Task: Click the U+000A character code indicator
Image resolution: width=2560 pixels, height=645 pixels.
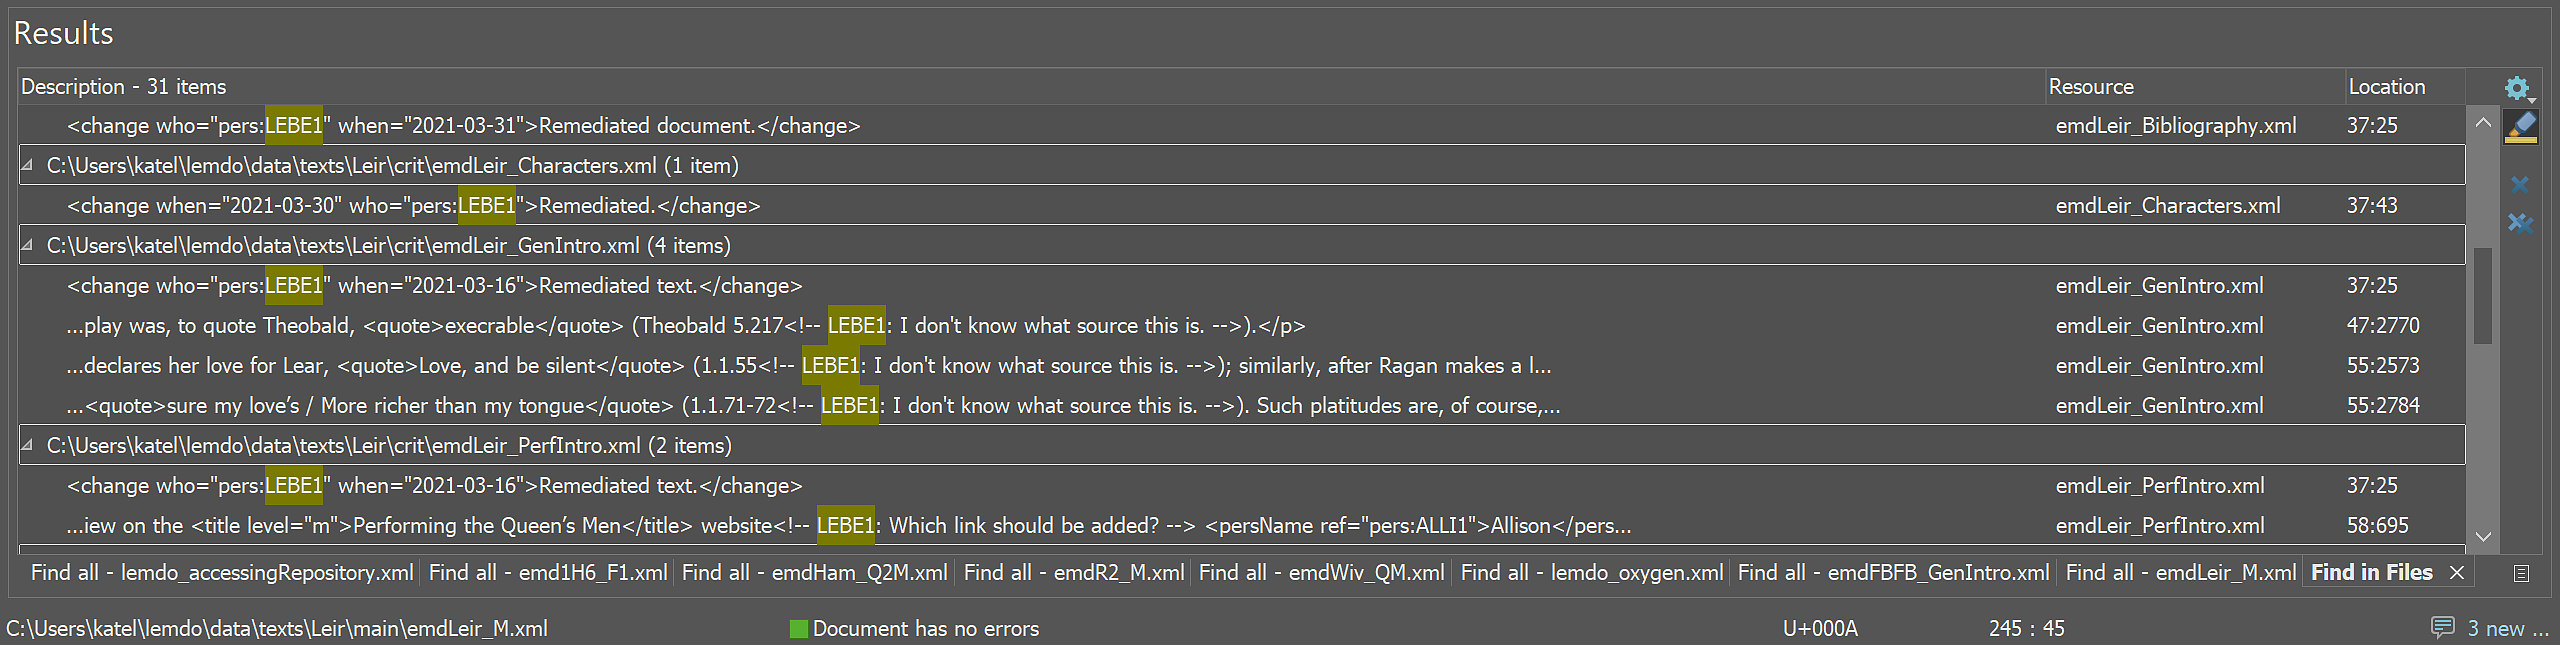Action: coord(1820,629)
